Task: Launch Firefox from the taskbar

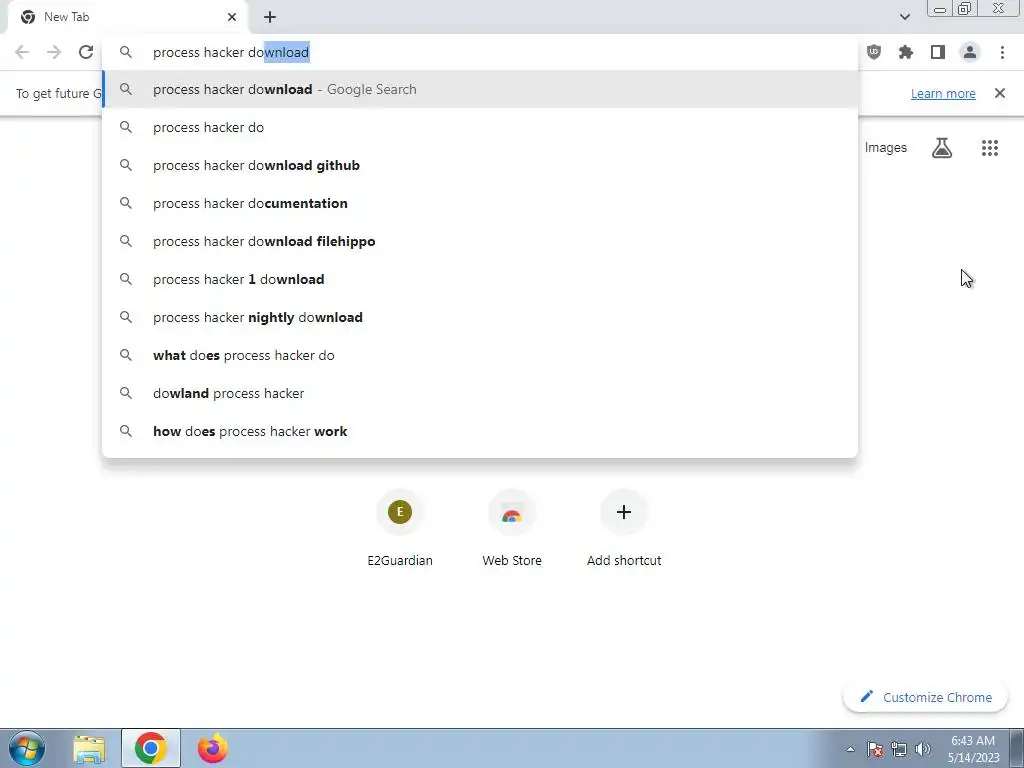Action: 213,748
